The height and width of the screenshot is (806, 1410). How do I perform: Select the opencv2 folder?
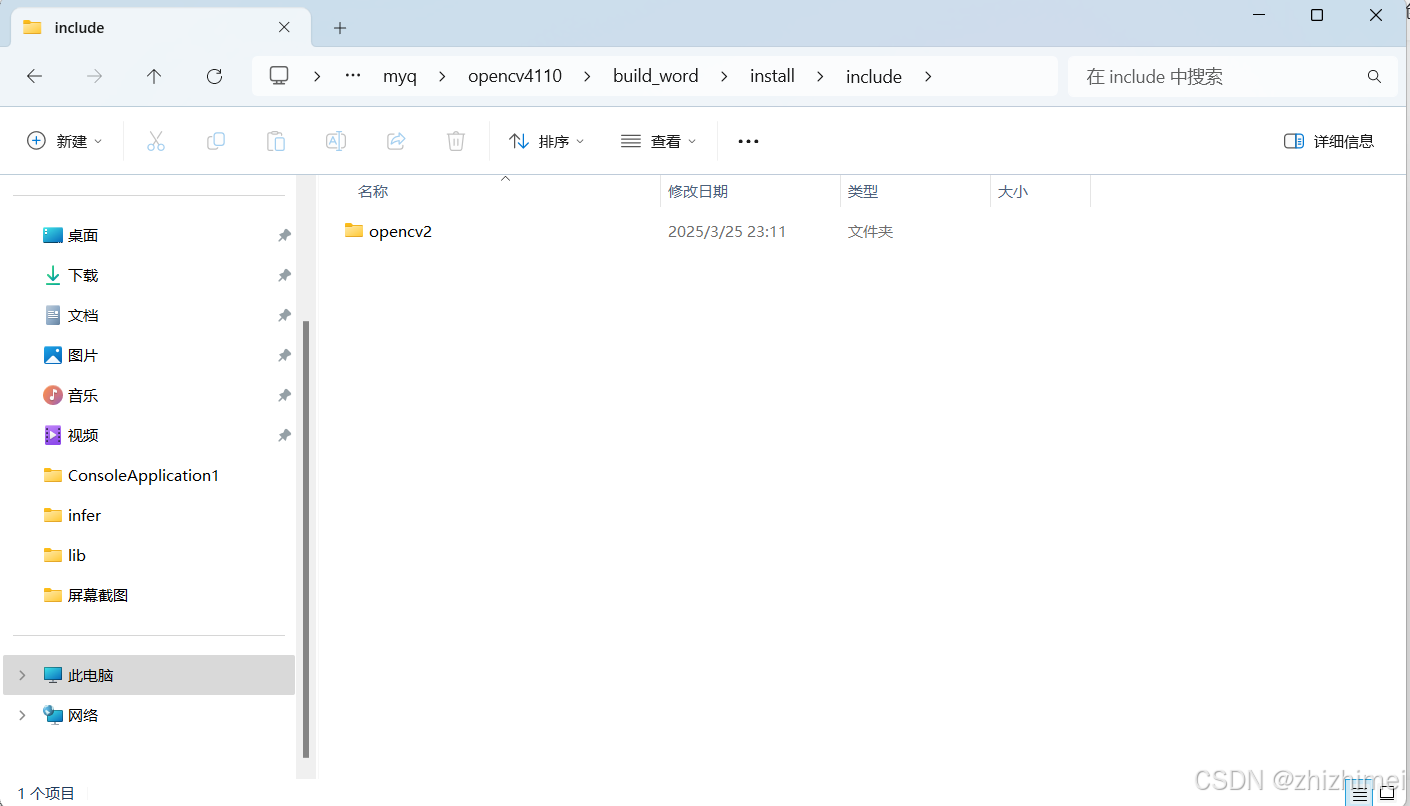pos(400,231)
